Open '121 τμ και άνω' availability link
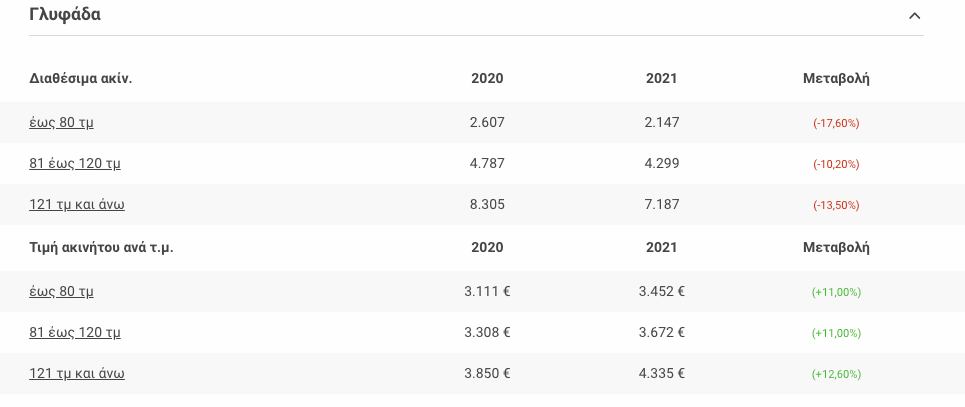Viewport: 965px width, 407px height. pos(77,204)
